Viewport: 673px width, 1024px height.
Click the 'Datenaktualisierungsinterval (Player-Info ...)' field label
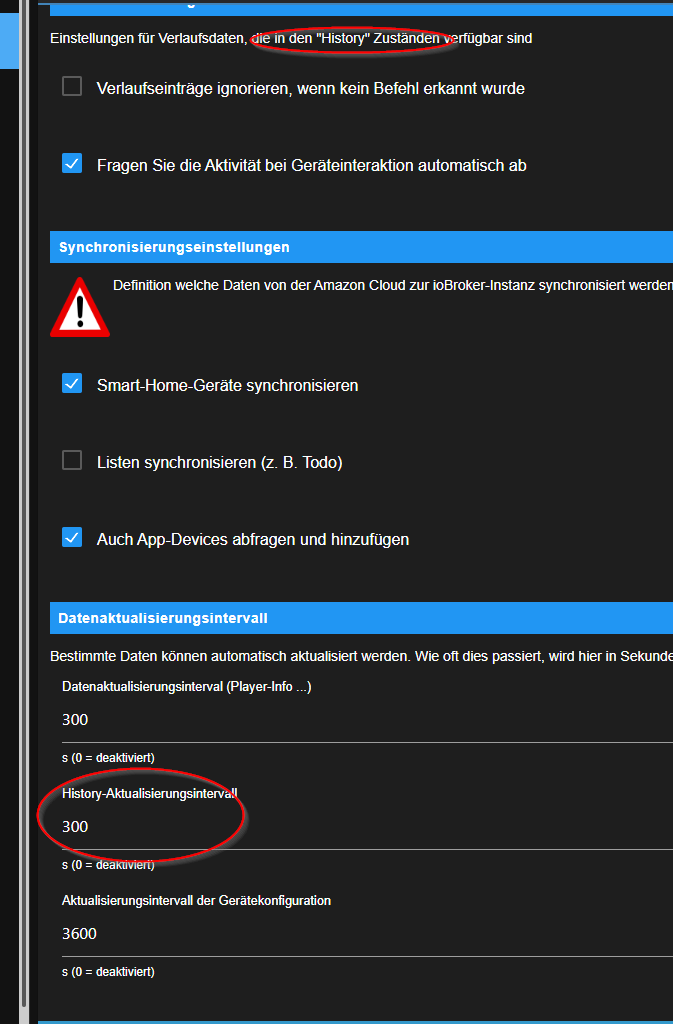pyautogui.click(x=187, y=687)
